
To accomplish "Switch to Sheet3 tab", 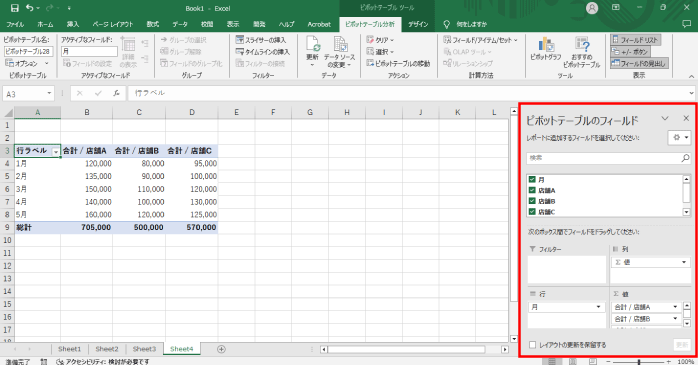I will (144, 349).
